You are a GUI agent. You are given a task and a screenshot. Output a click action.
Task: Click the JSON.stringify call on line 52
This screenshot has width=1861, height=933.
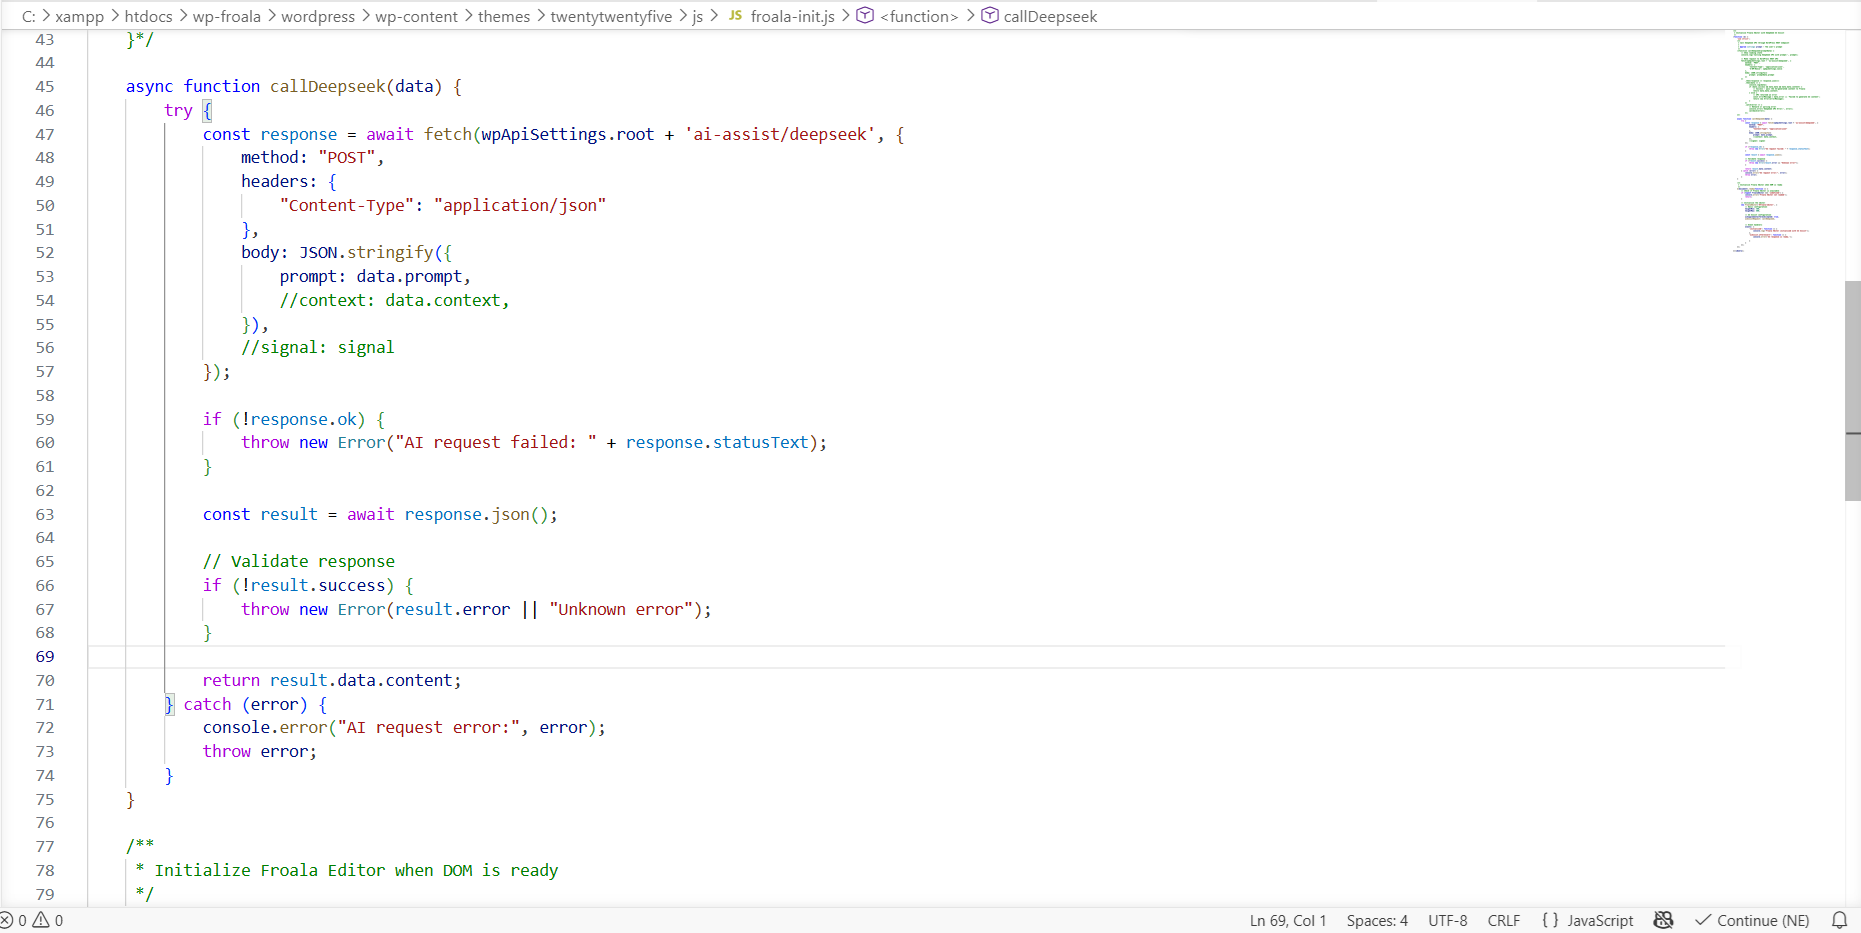coord(366,252)
